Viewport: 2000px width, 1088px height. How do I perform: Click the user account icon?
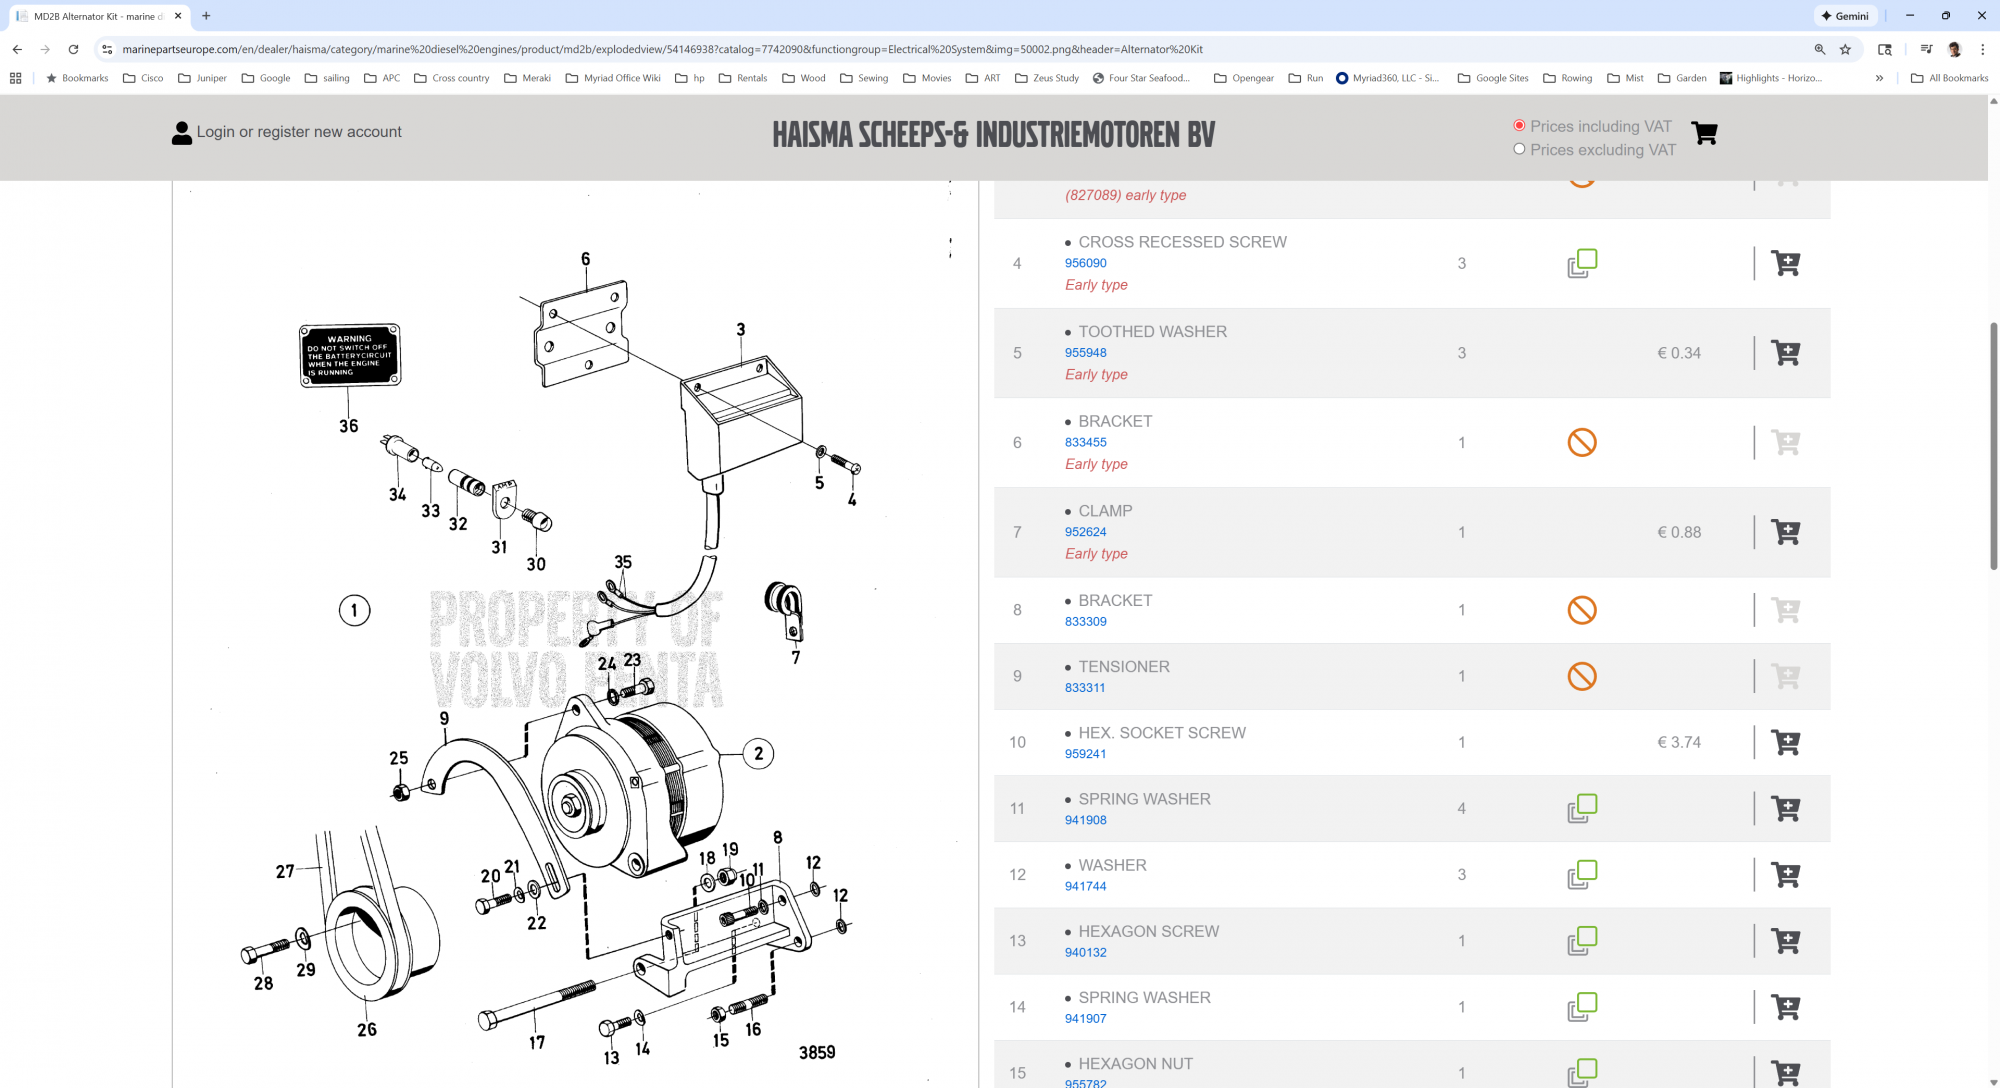pos(181,133)
